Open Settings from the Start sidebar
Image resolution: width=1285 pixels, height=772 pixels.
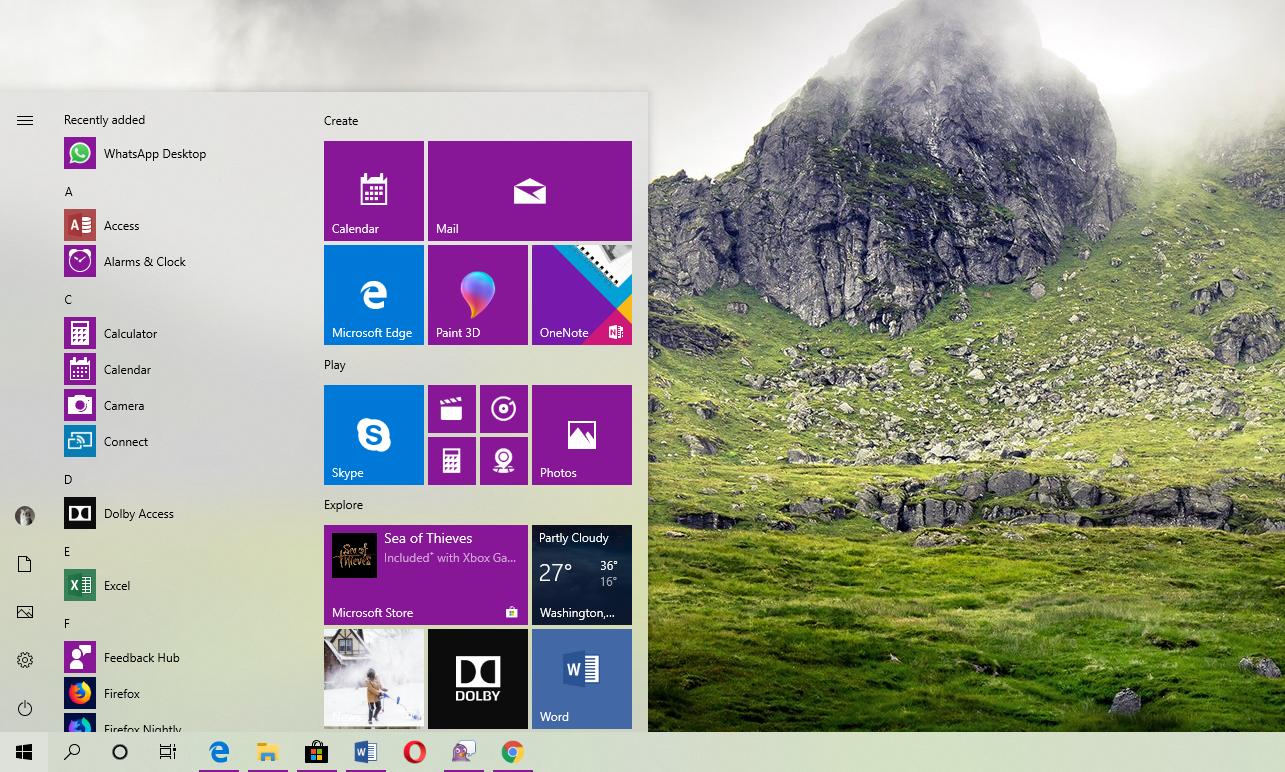tap(24, 660)
